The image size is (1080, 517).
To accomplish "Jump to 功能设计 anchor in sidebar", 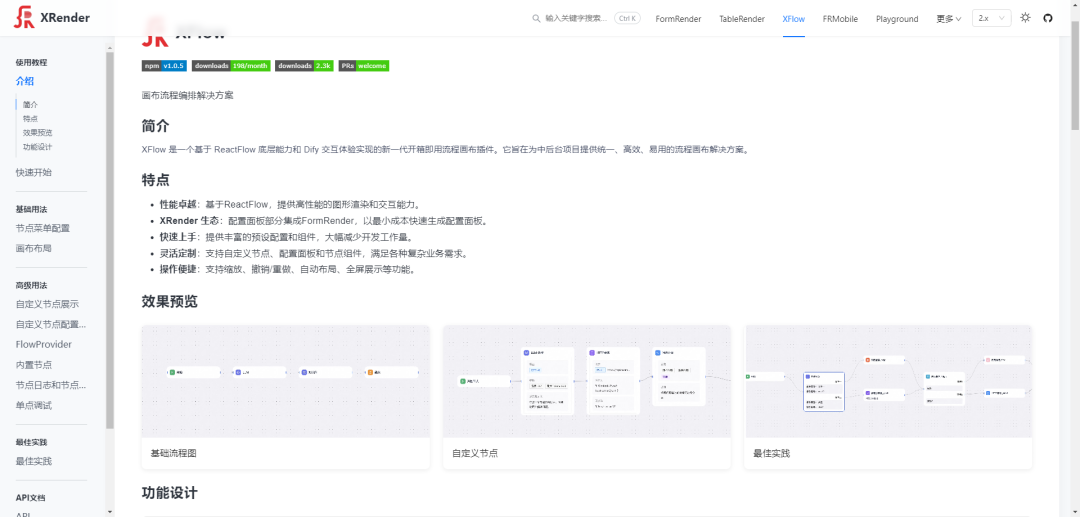I will click(x=37, y=147).
